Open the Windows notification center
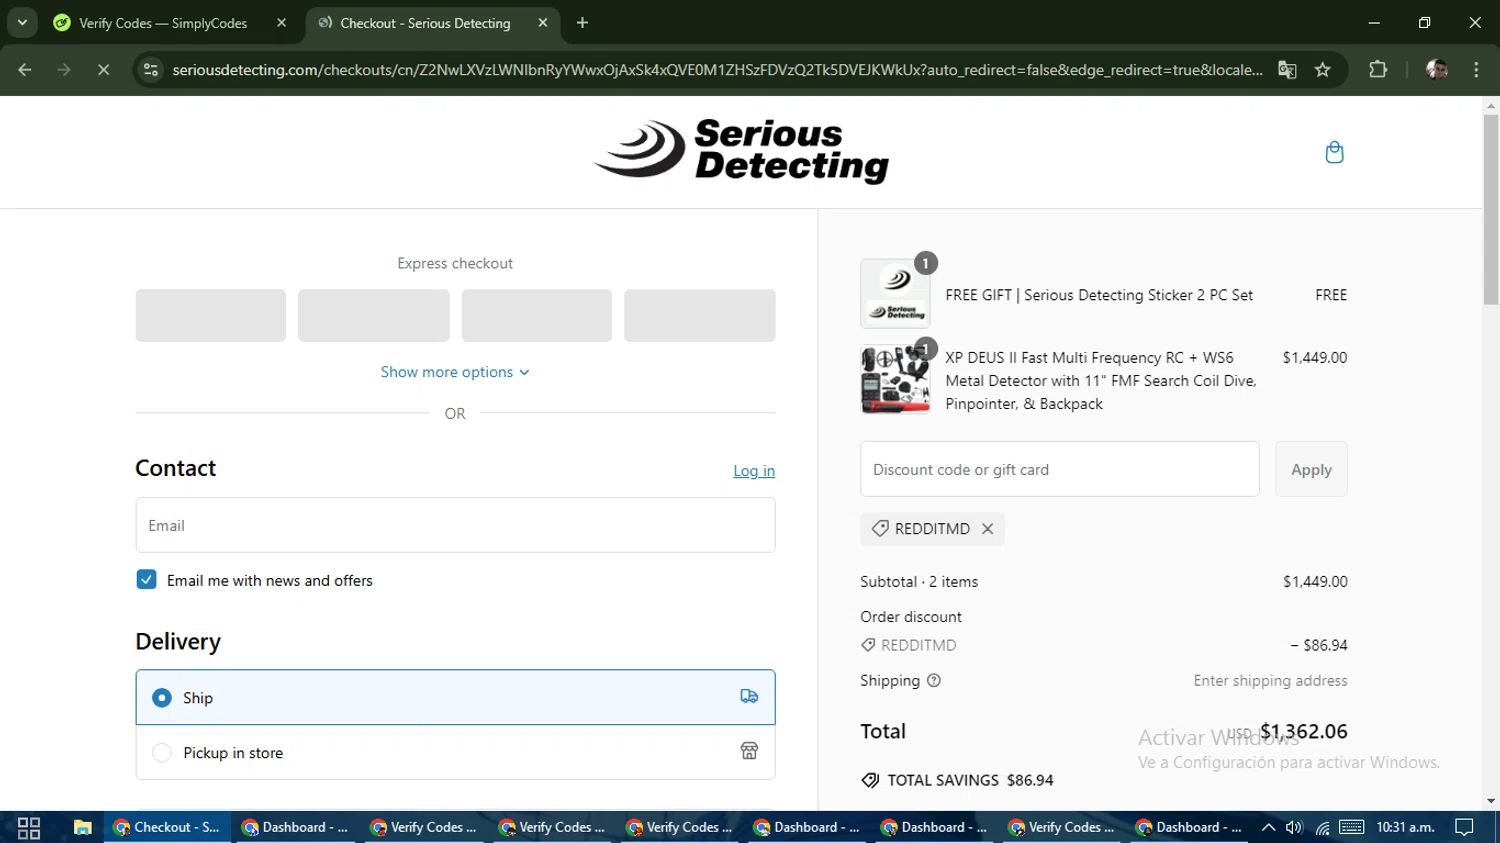 pyautogui.click(x=1464, y=827)
